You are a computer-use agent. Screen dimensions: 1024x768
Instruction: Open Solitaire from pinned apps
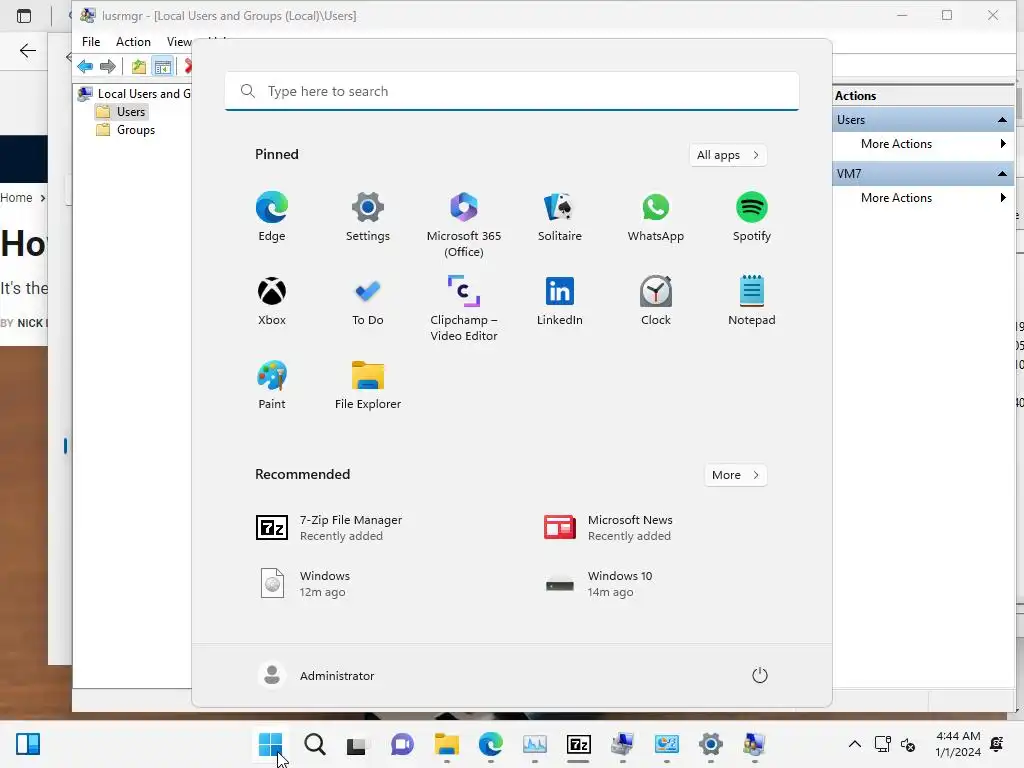[x=560, y=217]
